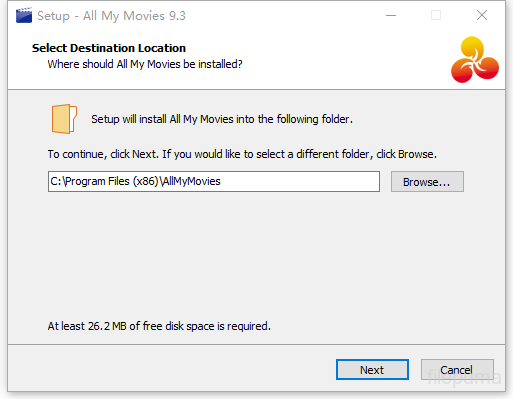Image resolution: width=513 pixels, height=399 pixels.
Task: Cancel the All My Movies setup
Action: (x=457, y=369)
